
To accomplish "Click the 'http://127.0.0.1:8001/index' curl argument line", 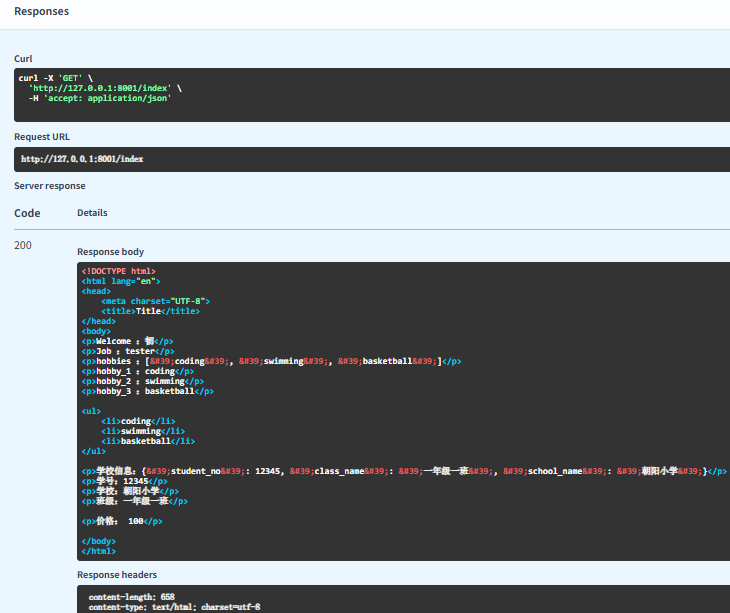I will click(105, 88).
